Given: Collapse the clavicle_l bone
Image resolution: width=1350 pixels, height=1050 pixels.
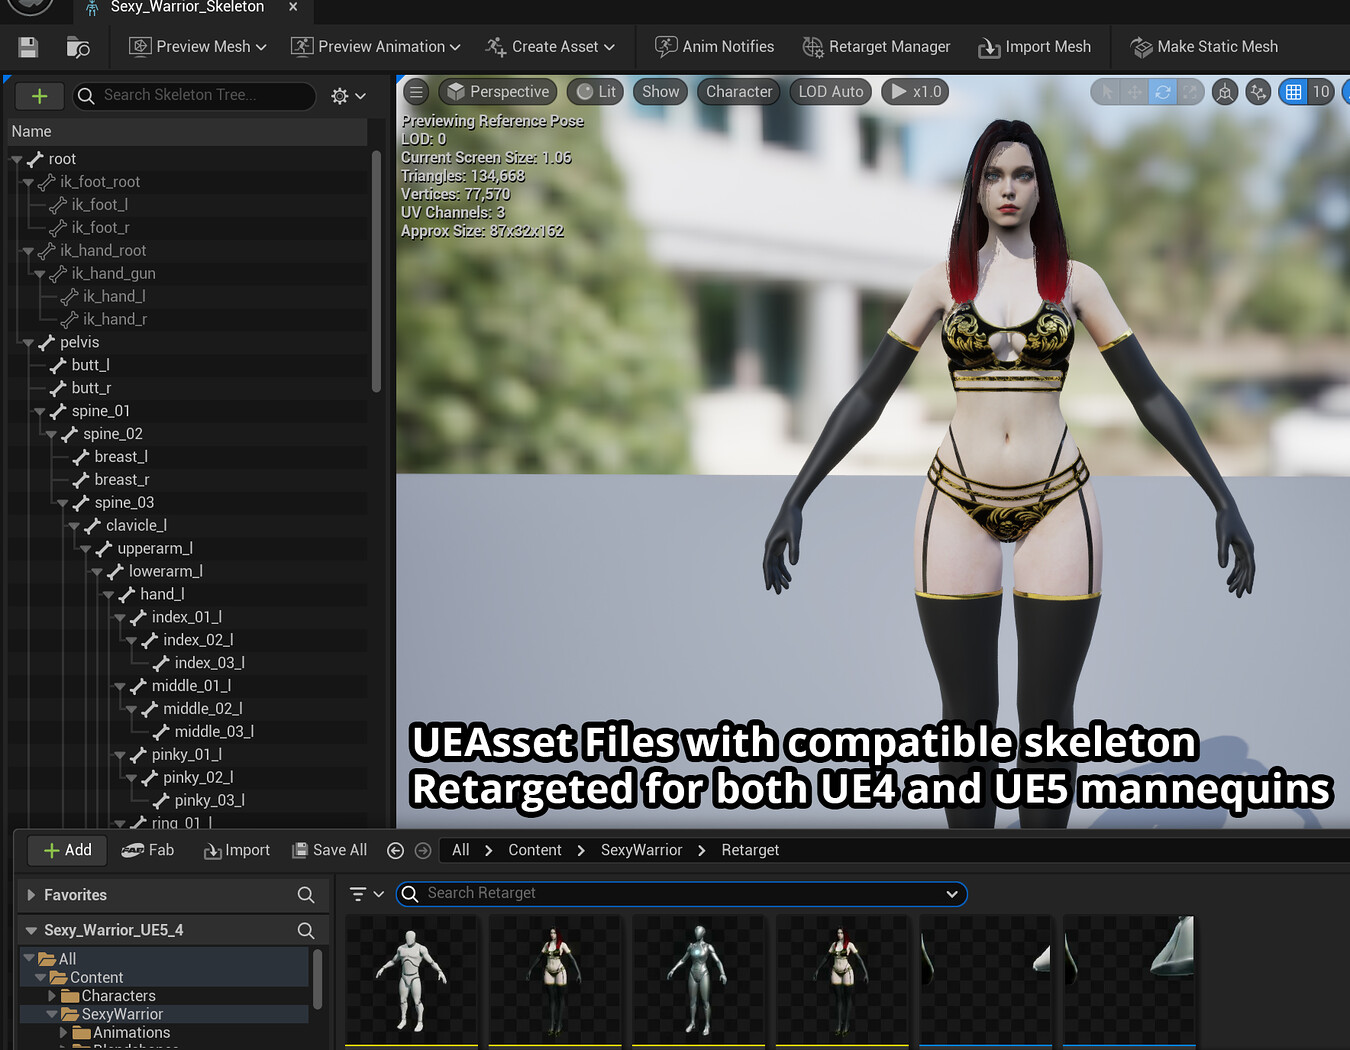Looking at the screenshot, I should coord(74,526).
